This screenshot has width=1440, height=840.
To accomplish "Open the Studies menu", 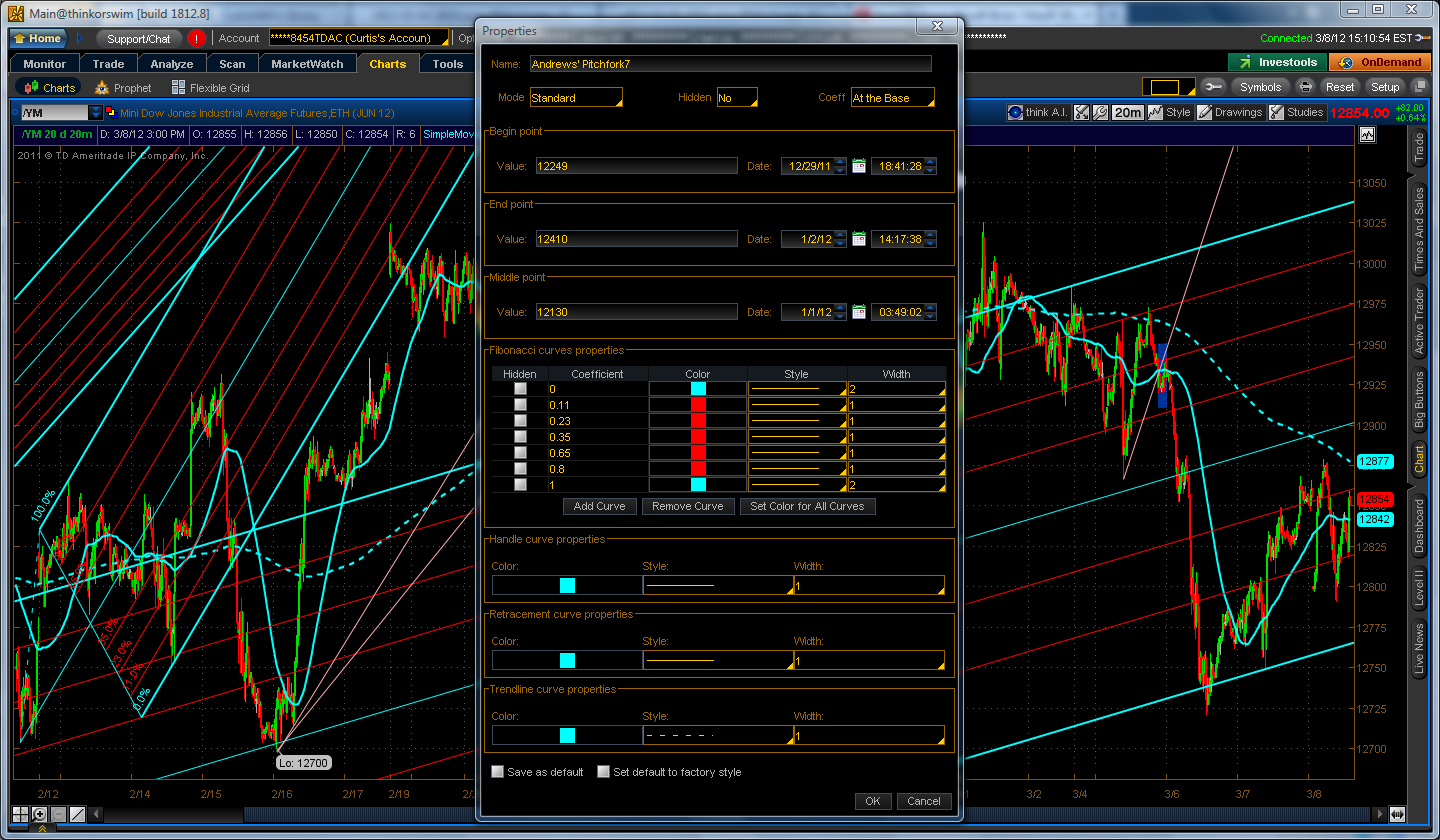I will point(1296,113).
